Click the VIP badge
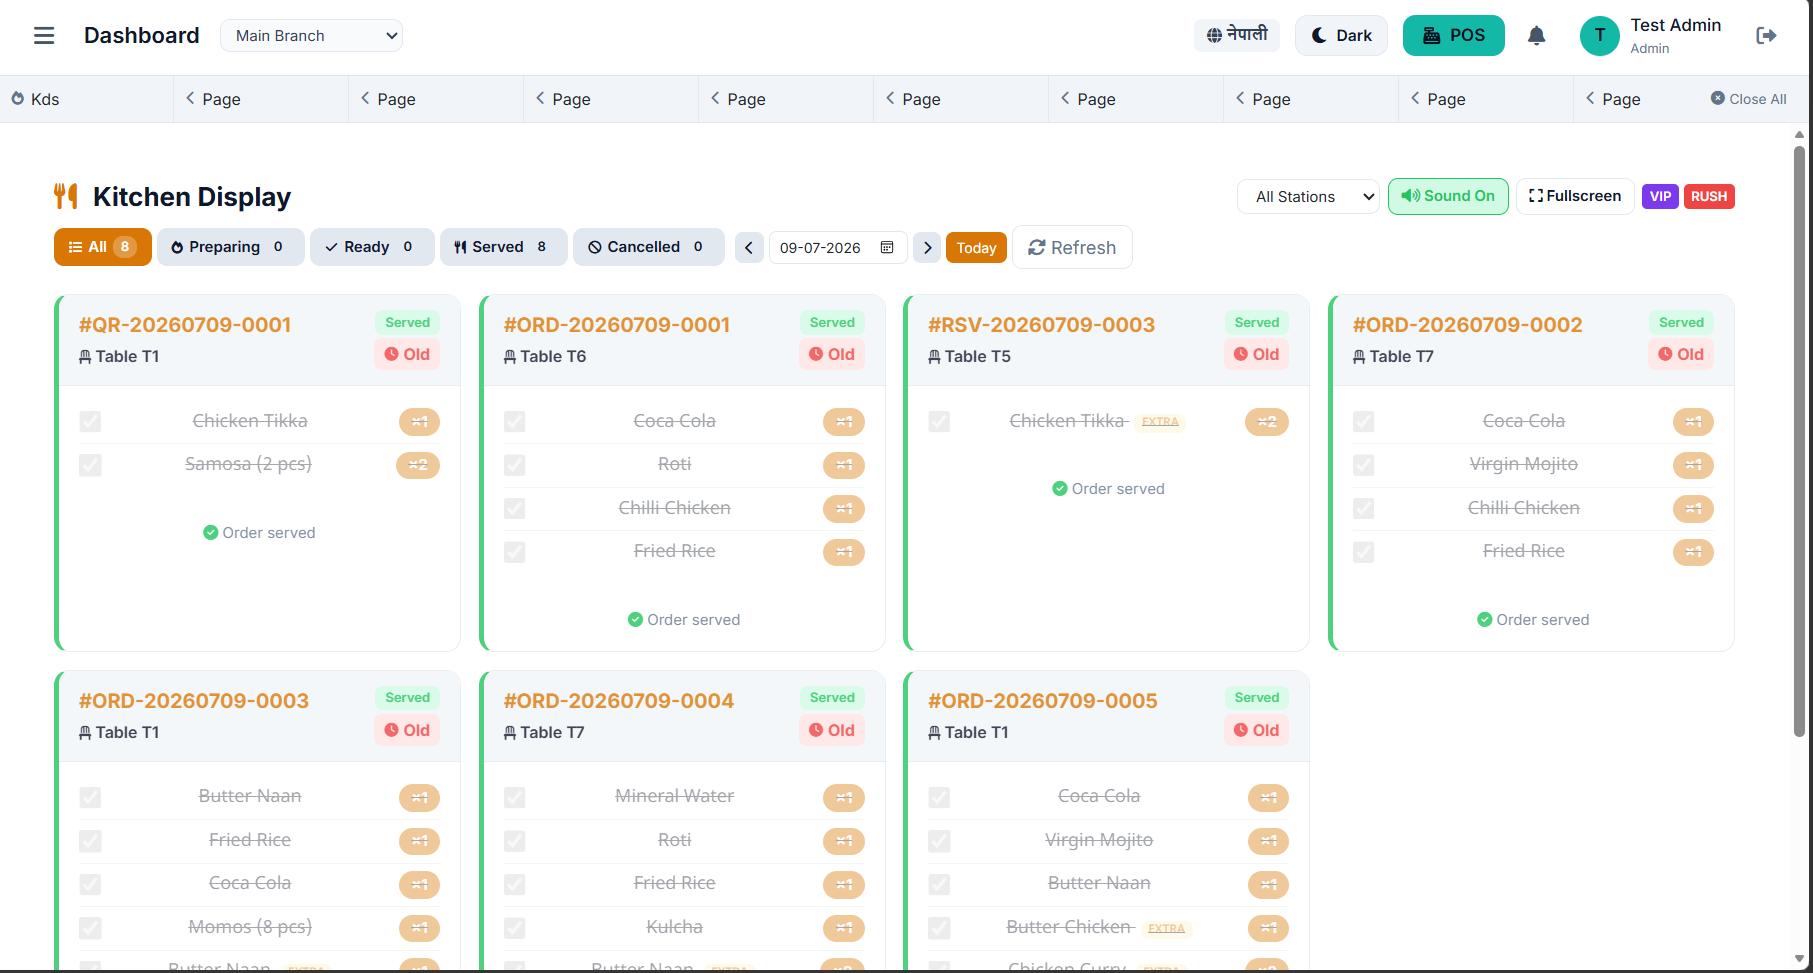The image size is (1813, 973). point(1660,197)
